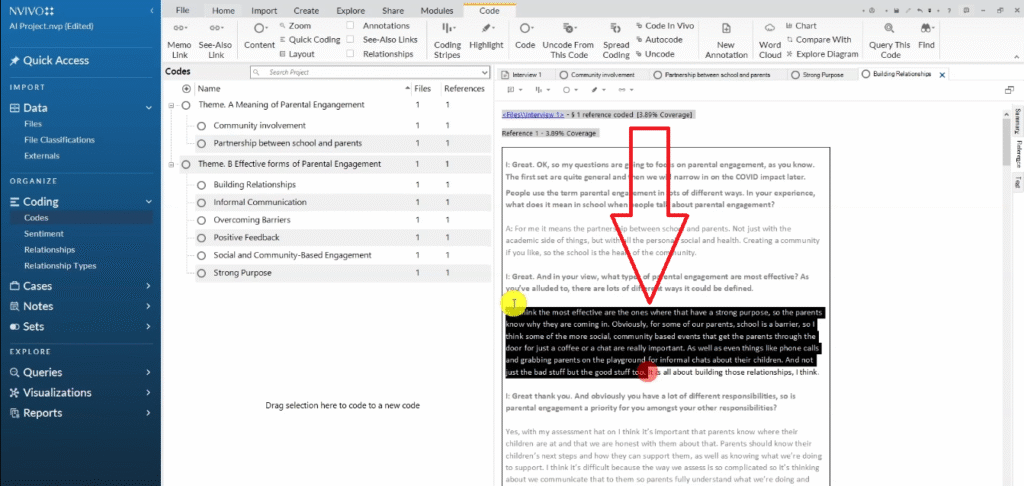Select Sentiment under Coding in sidebar
This screenshot has width=1024, height=486.
pyautogui.click(x=43, y=232)
